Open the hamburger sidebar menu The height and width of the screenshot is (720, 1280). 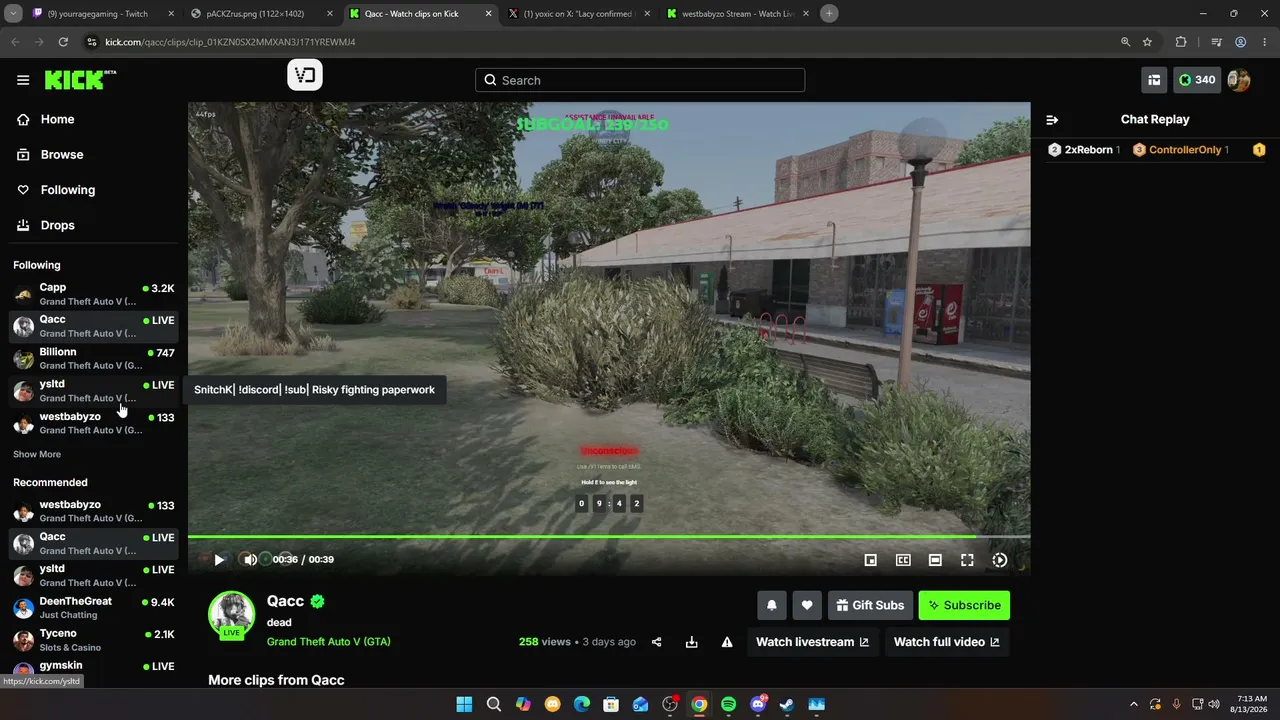pos(23,80)
